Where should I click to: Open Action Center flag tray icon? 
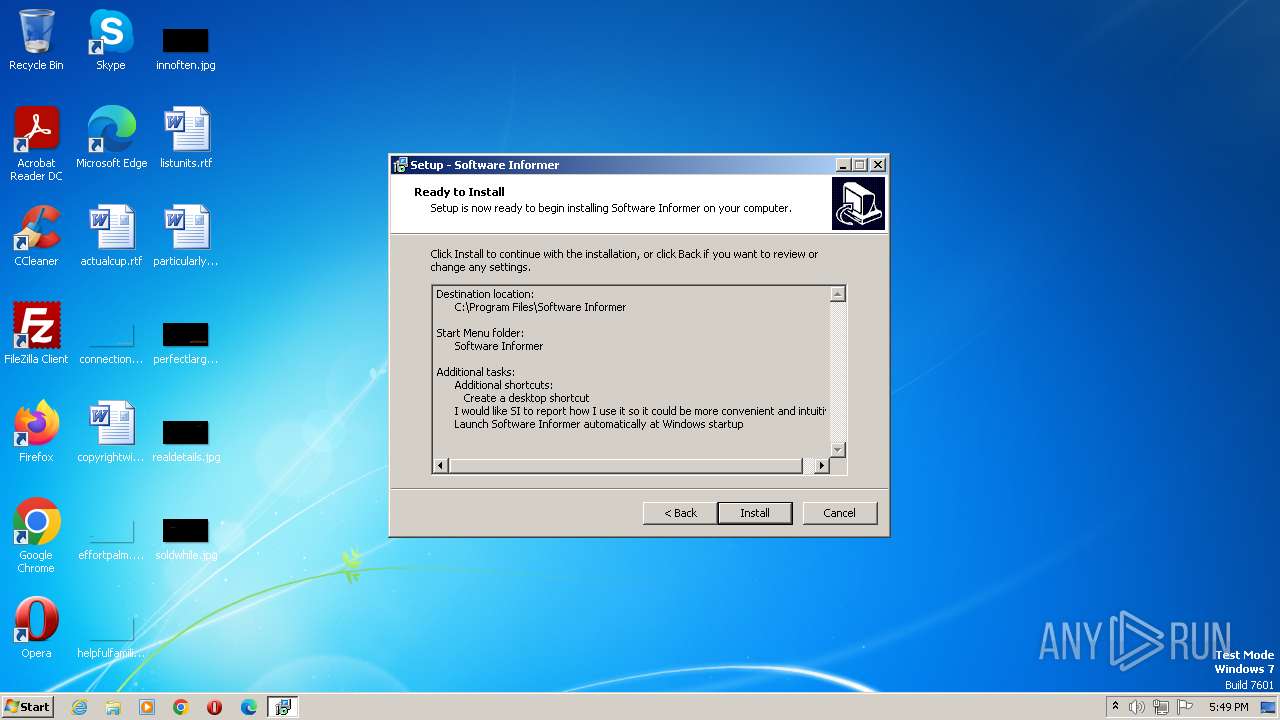point(1185,707)
